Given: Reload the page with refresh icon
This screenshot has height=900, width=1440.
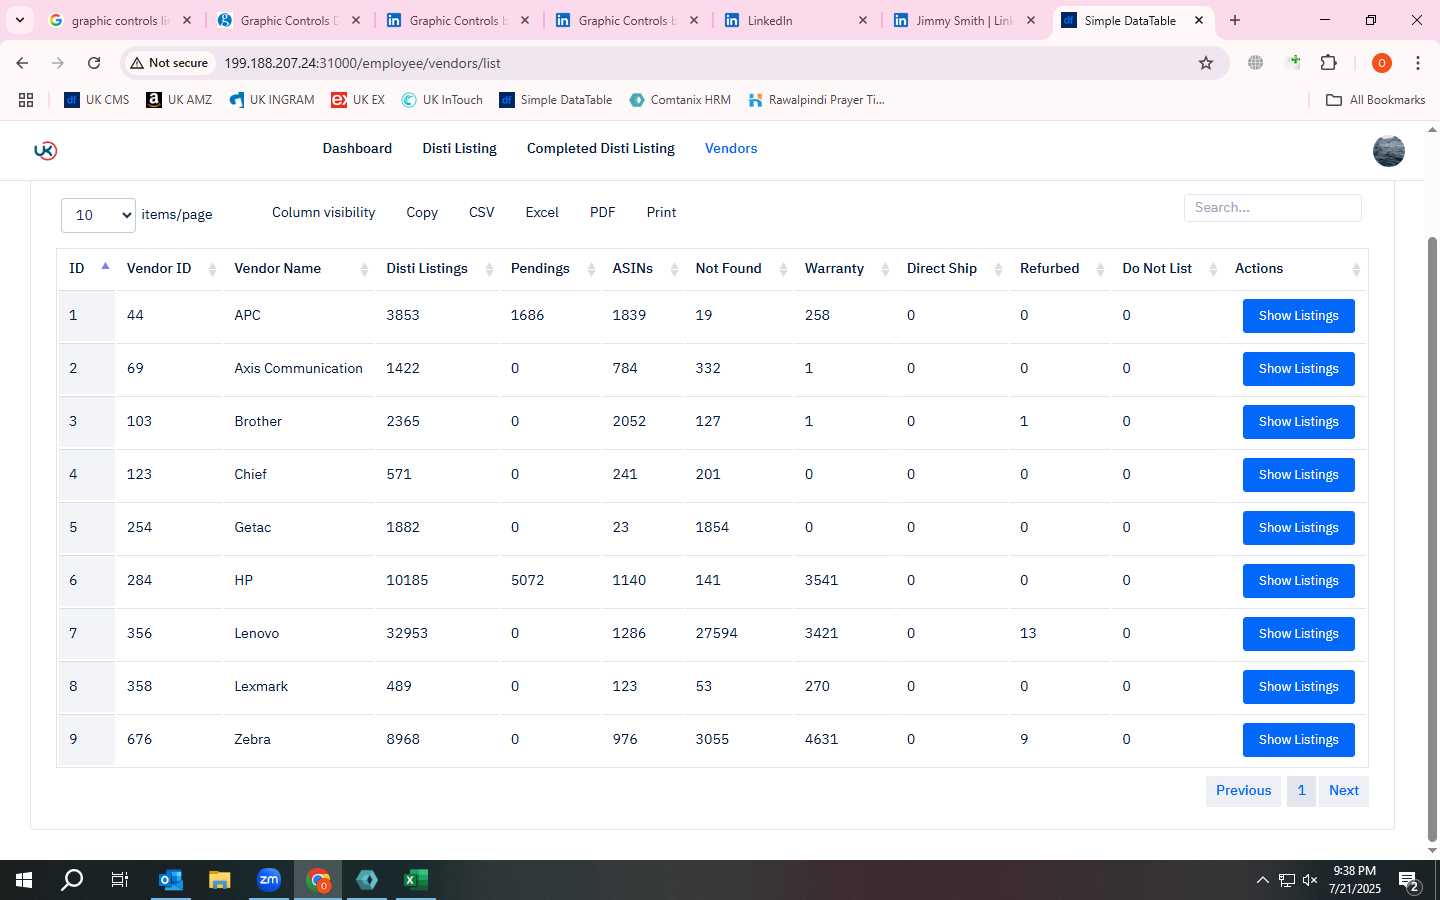Looking at the screenshot, I should 94,63.
